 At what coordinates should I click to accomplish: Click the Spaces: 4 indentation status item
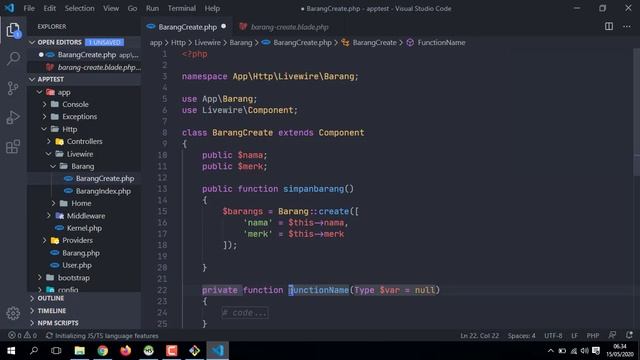coord(521,336)
